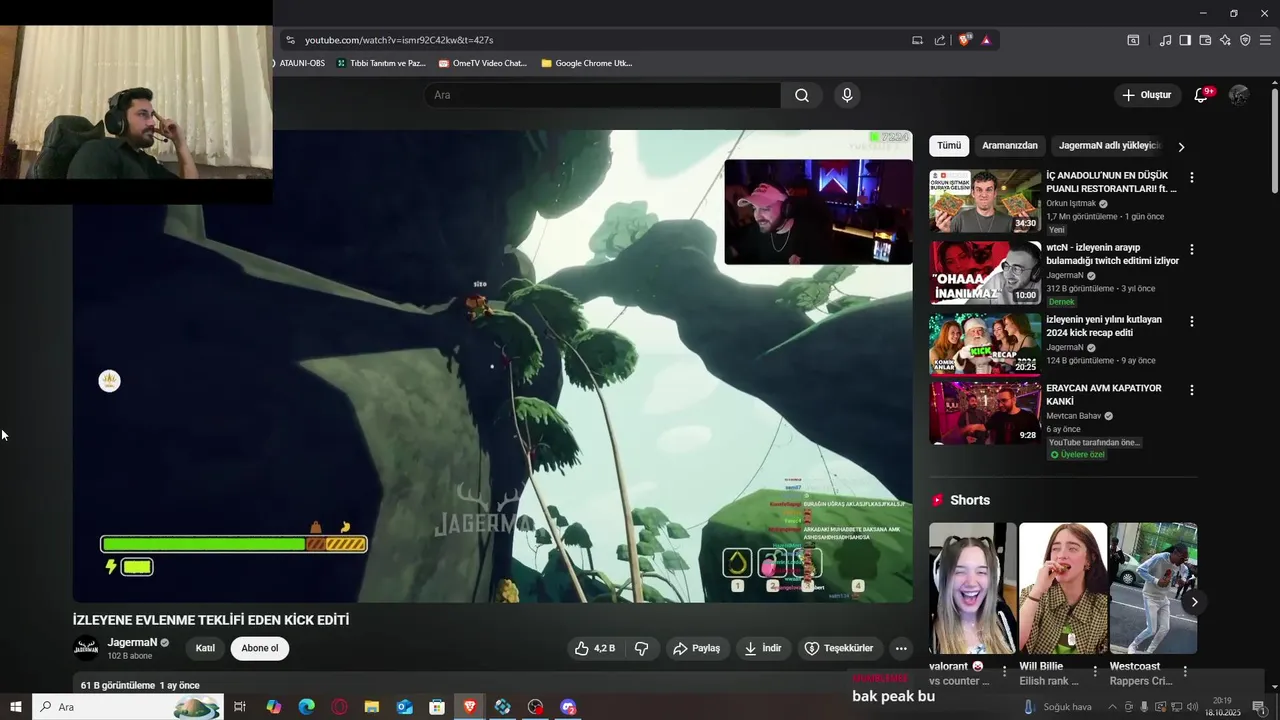
Task: Click the YouTube search magnifier button
Action: [802, 95]
